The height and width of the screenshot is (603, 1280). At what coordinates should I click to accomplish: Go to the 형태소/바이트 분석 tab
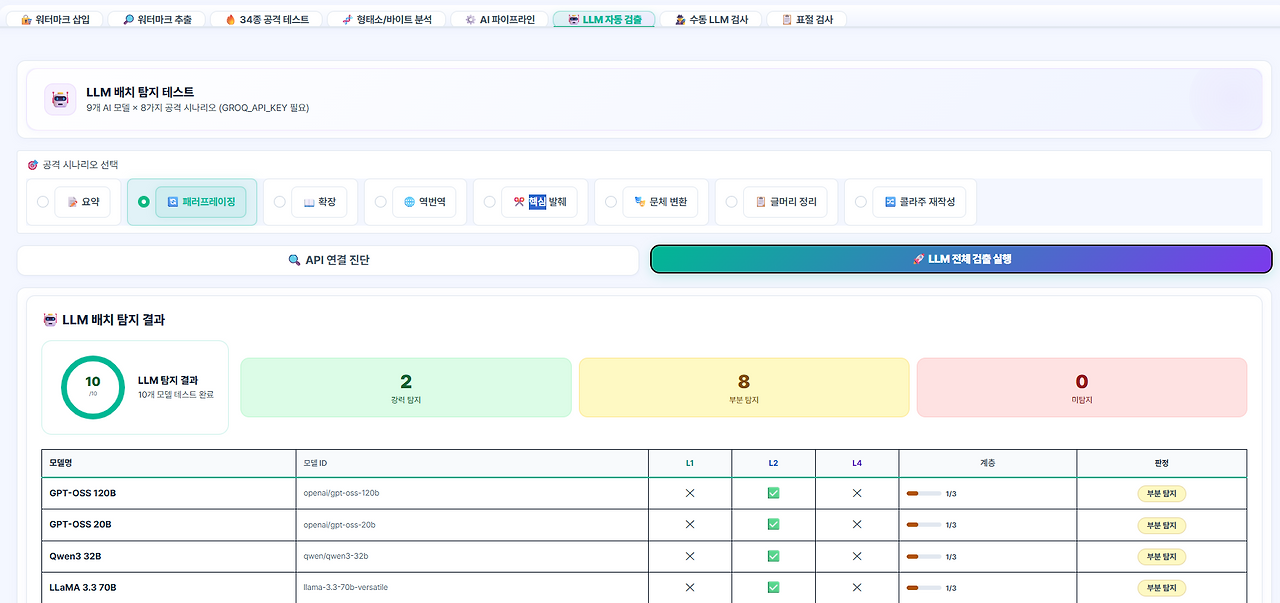(386, 19)
